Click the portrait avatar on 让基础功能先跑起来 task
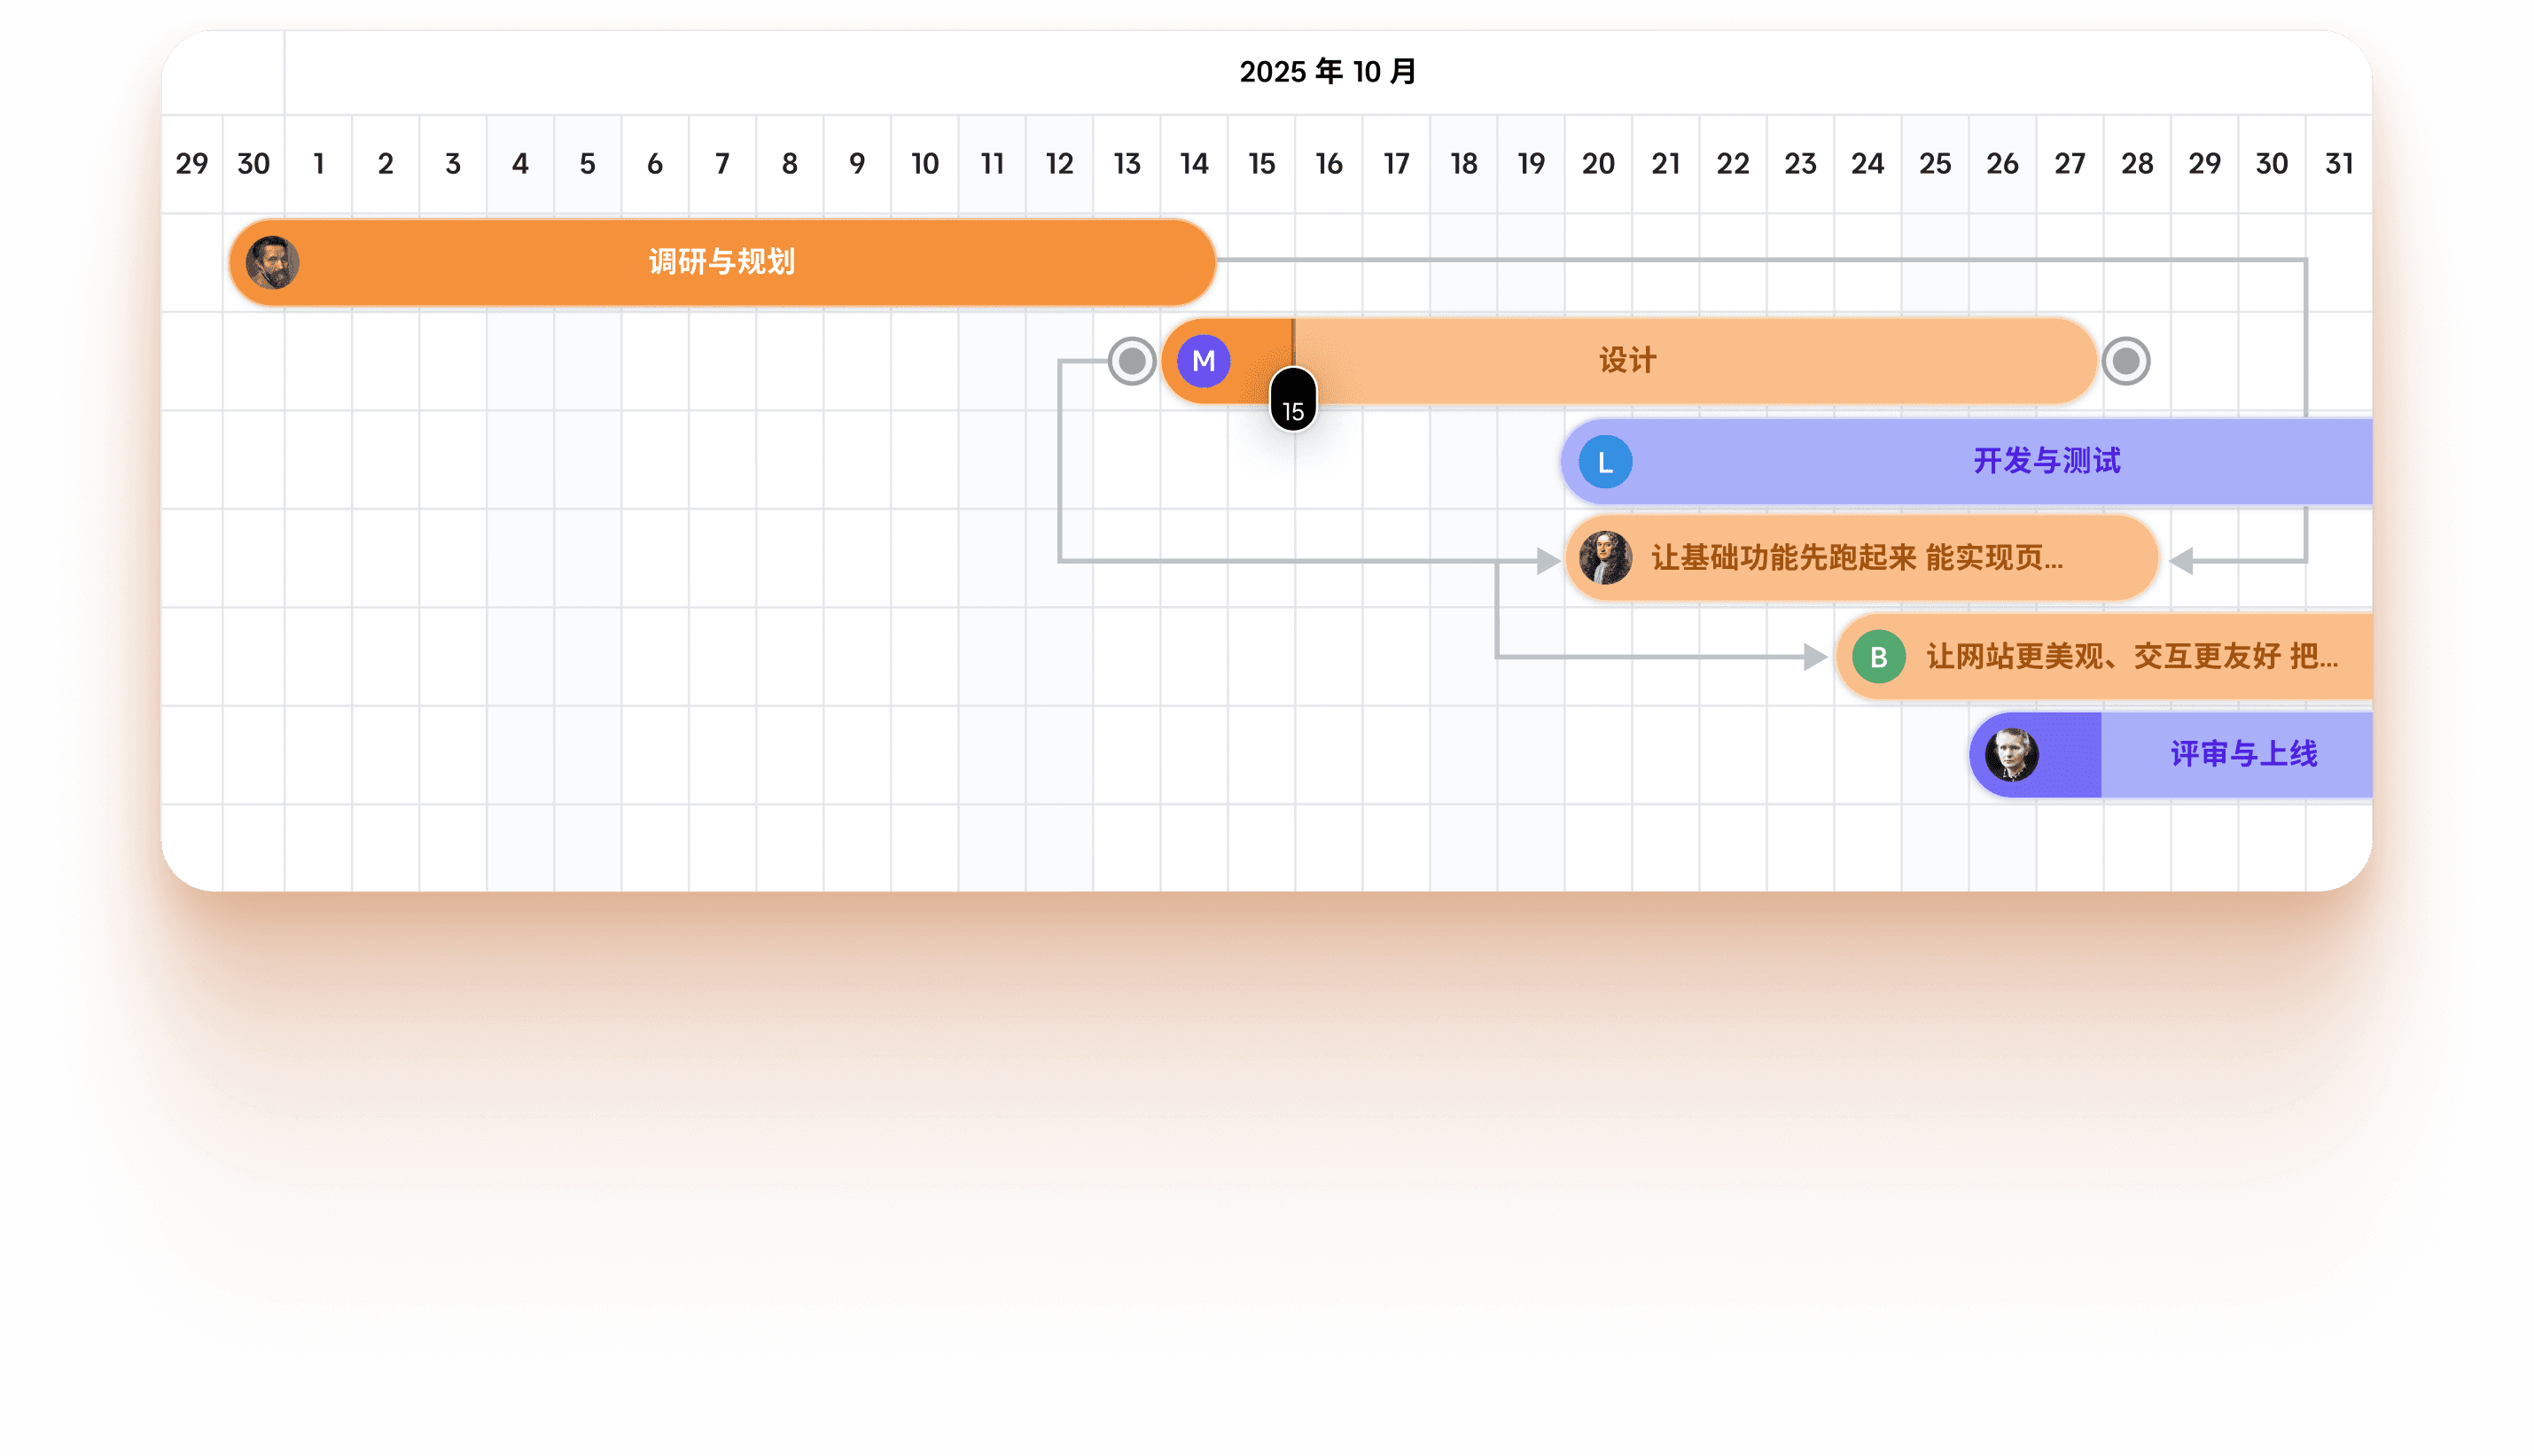Image resolution: width=2534 pixels, height=1456 pixels. [1605, 559]
